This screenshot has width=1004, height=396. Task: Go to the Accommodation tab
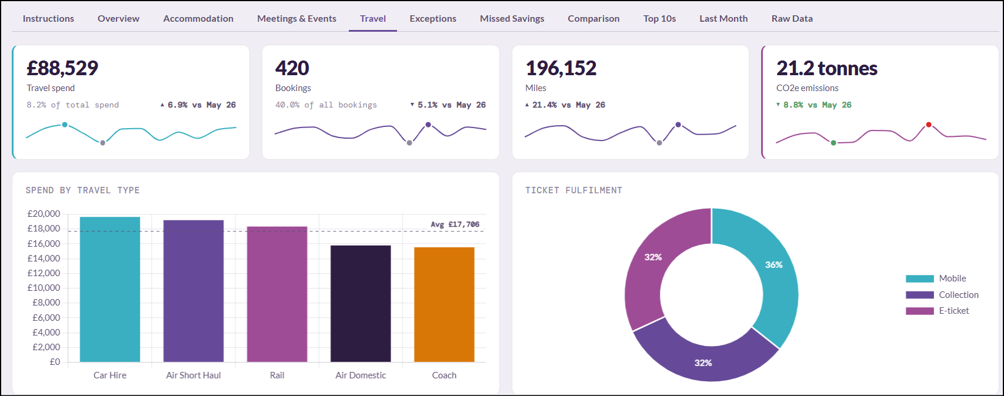[198, 19]
